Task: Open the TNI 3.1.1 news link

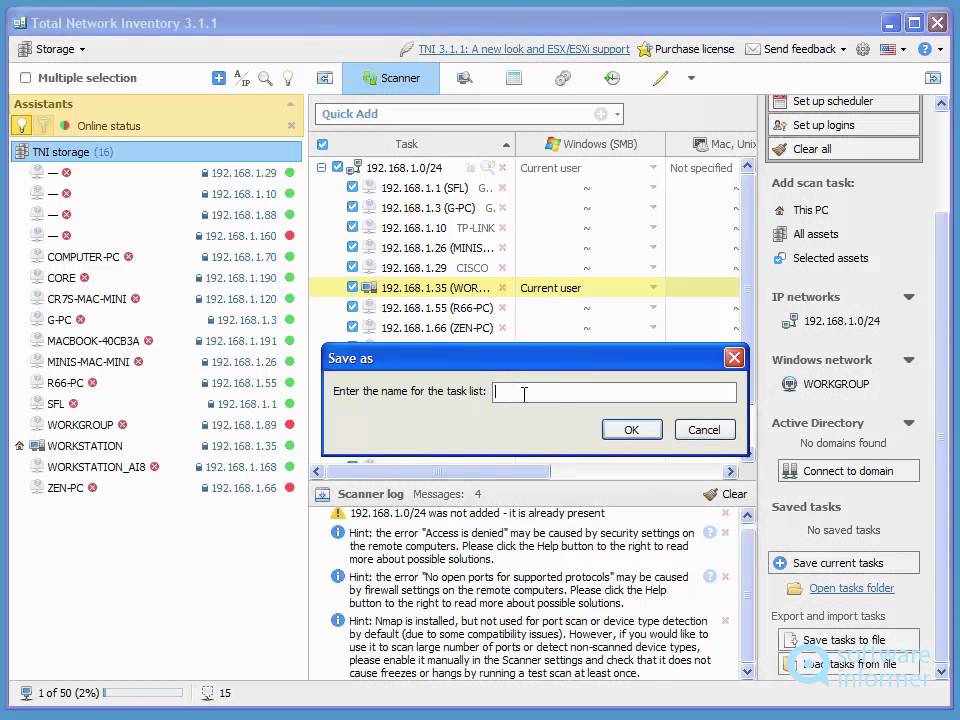Action: coord(524,49)
